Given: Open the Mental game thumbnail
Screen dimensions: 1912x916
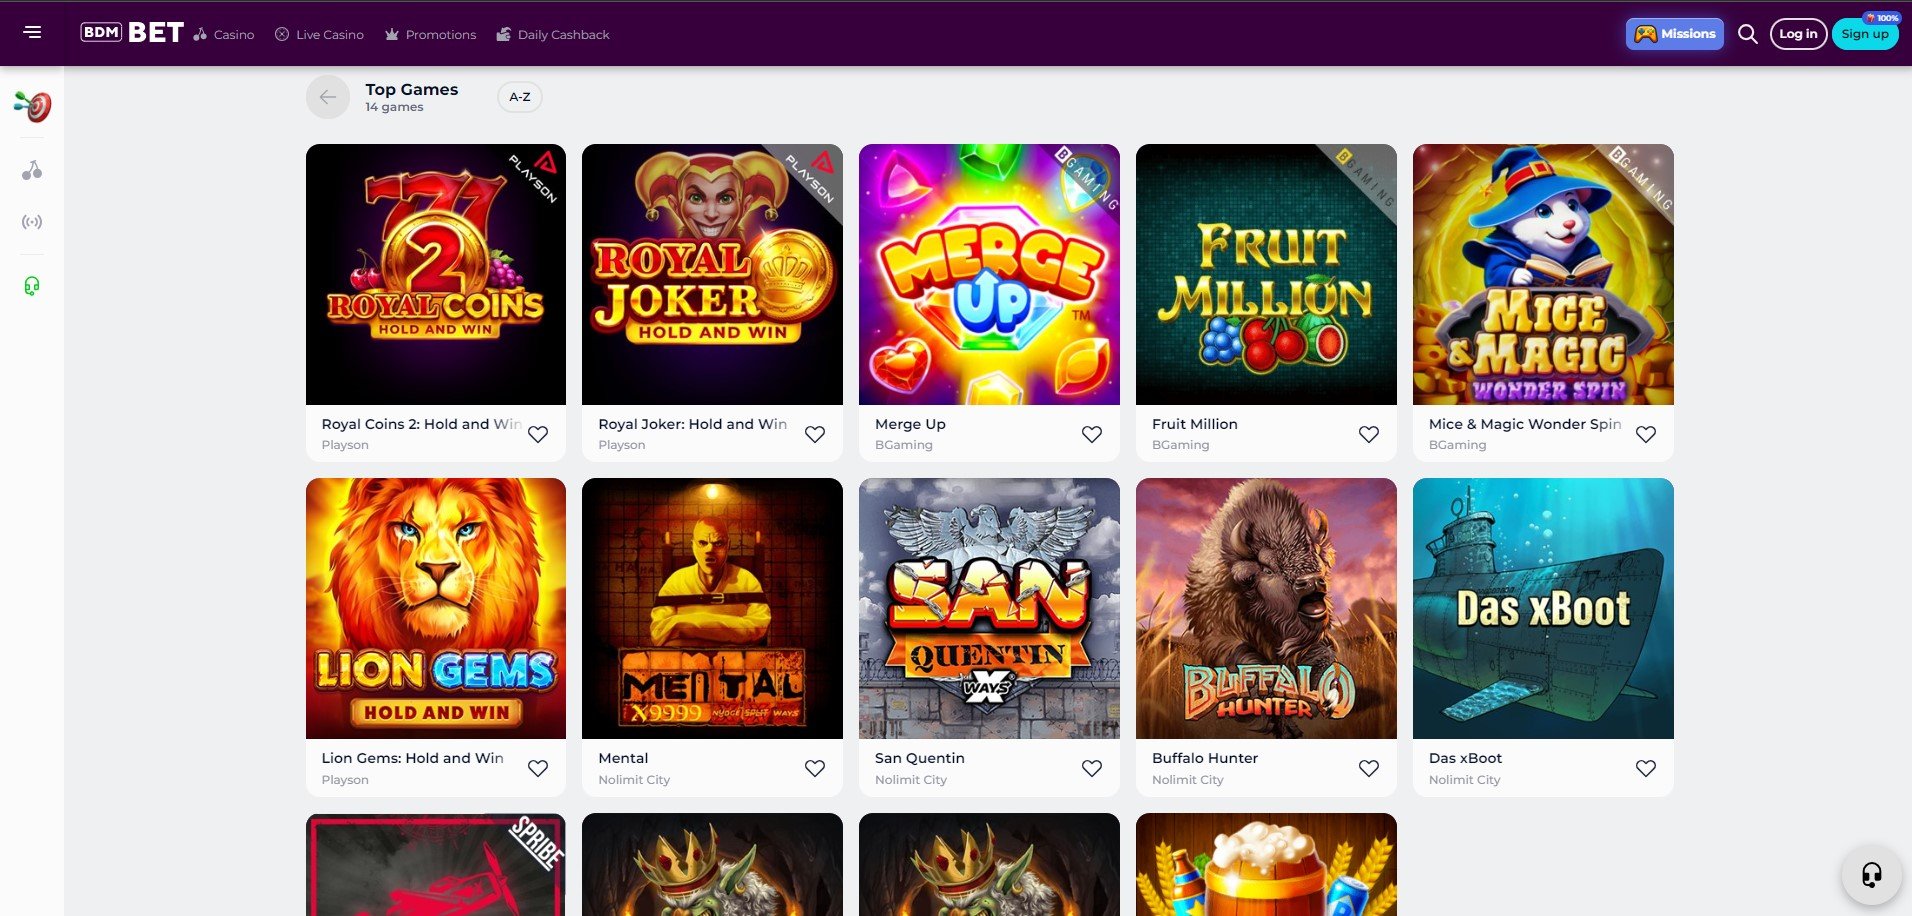Looking at the screenshot, I should coord(712,608).
